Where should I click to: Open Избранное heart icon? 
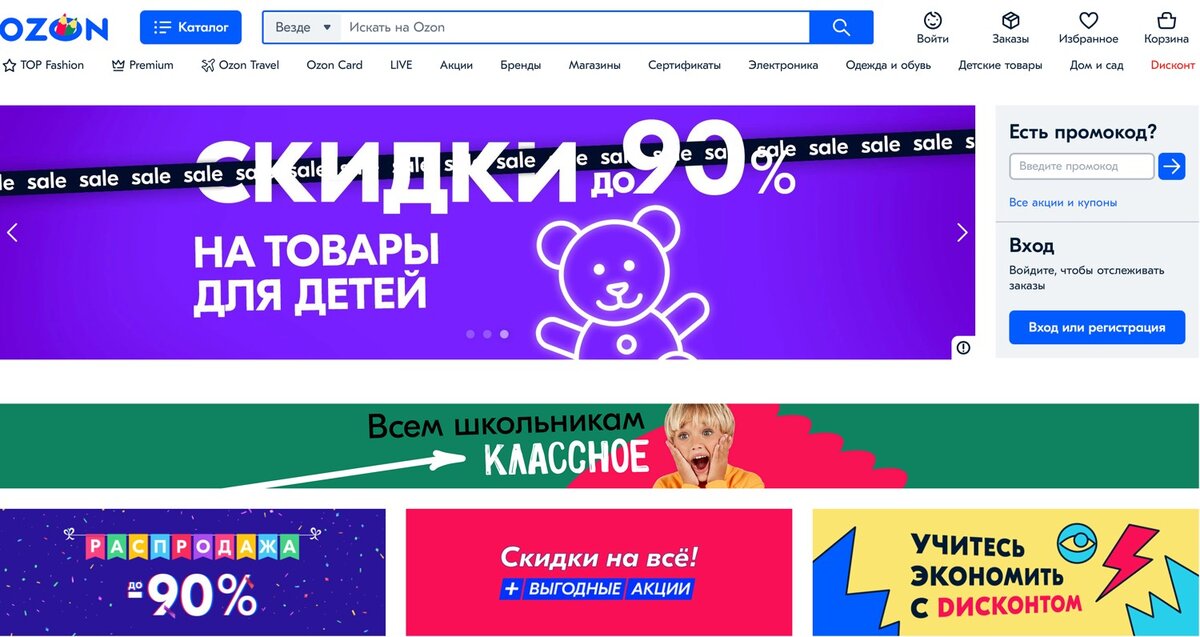[1088, 20]
